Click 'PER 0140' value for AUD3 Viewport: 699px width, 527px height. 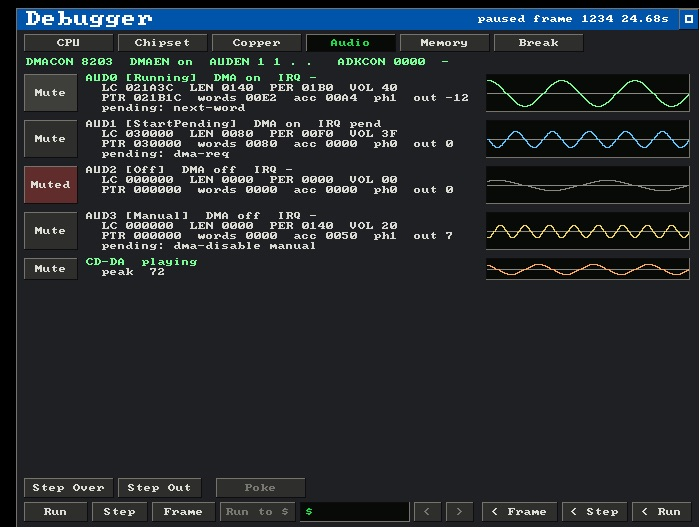(x=301, y=226)
